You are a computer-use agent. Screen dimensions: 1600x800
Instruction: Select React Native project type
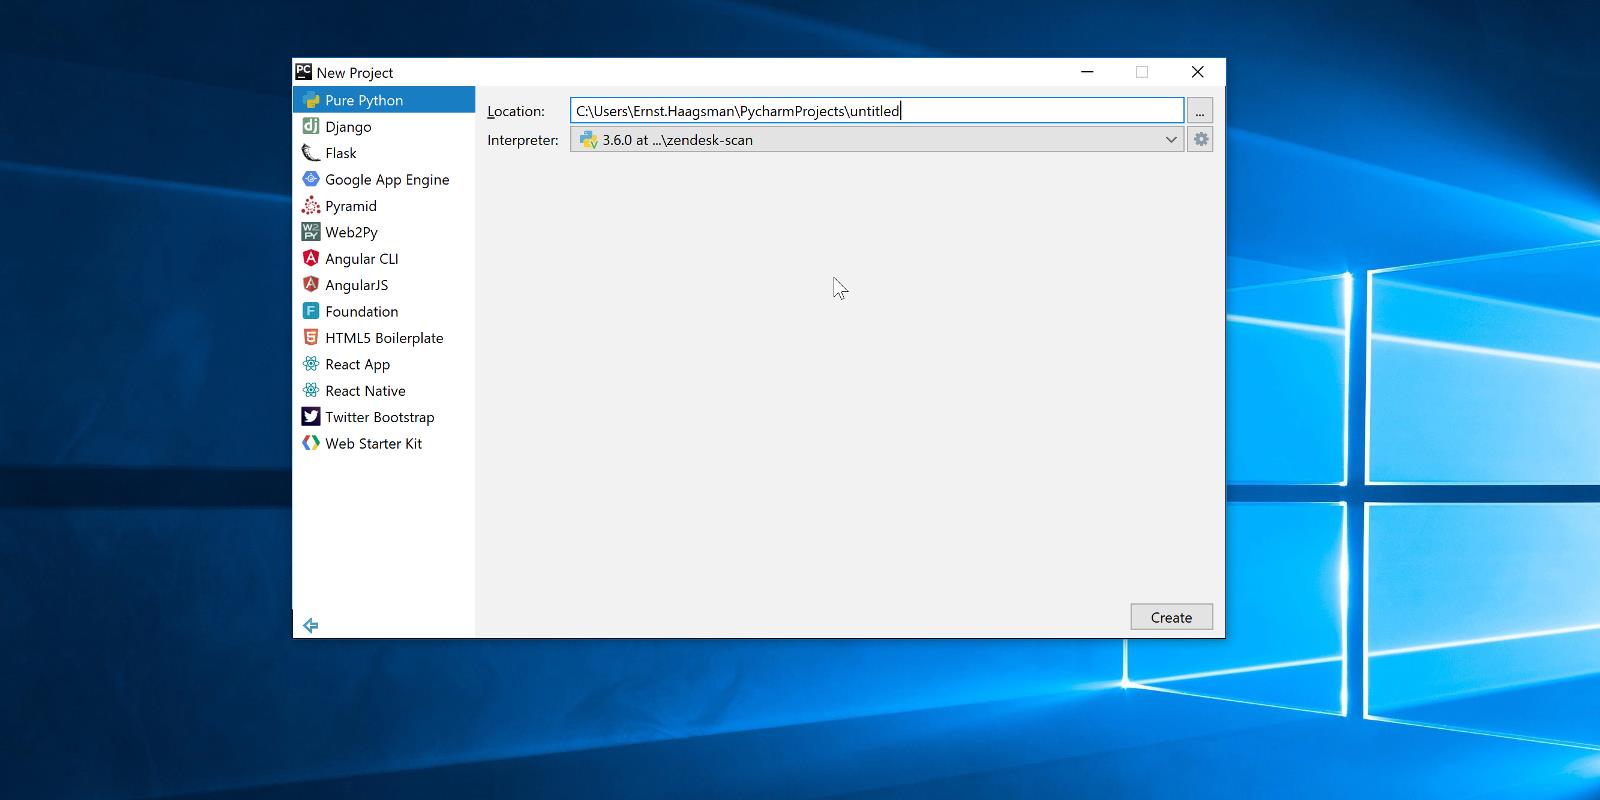384,391
